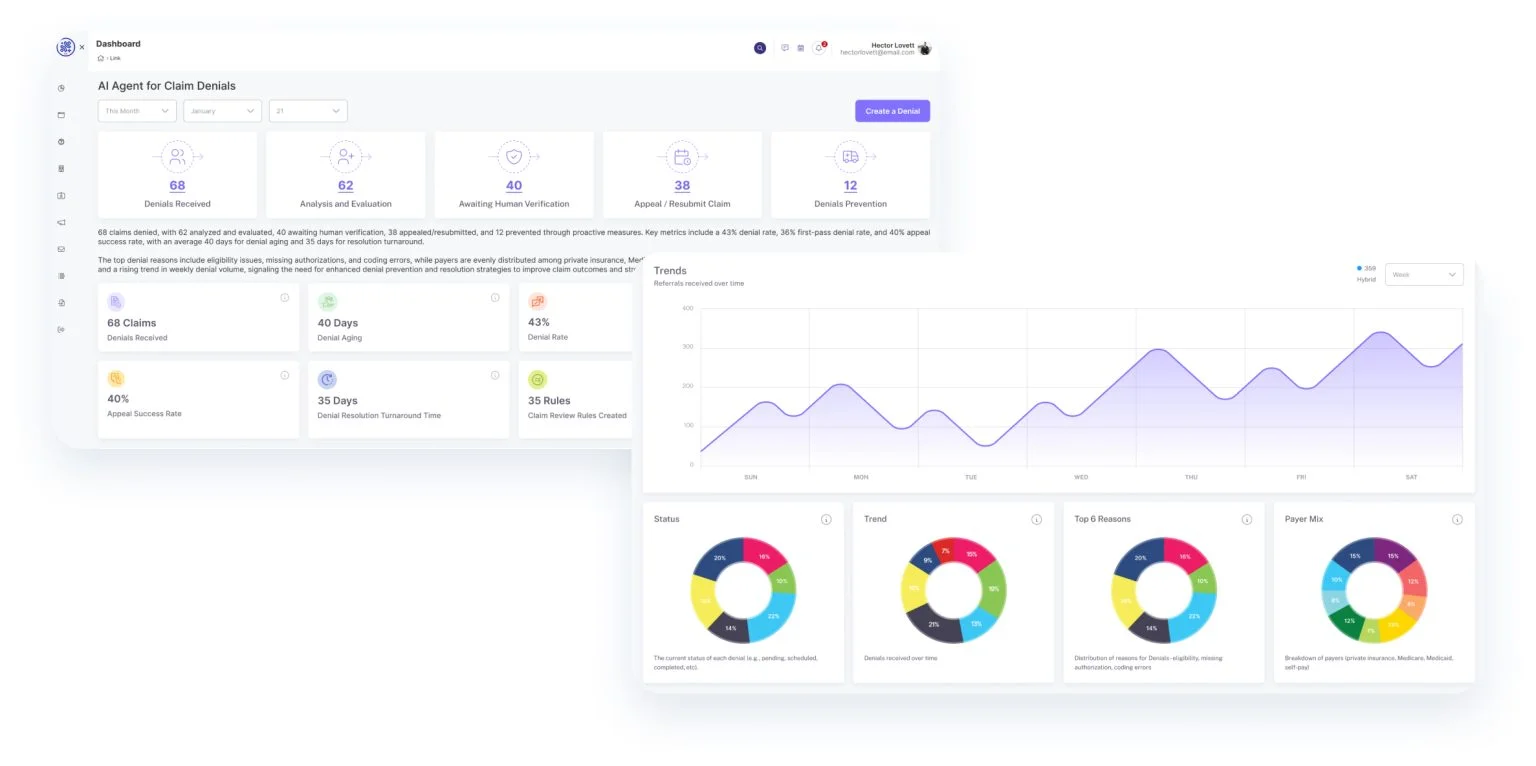This screenshot has height=766, width=1536.
Task: Click info icon on Payer Mix card
Action: tap(1457, 519)
